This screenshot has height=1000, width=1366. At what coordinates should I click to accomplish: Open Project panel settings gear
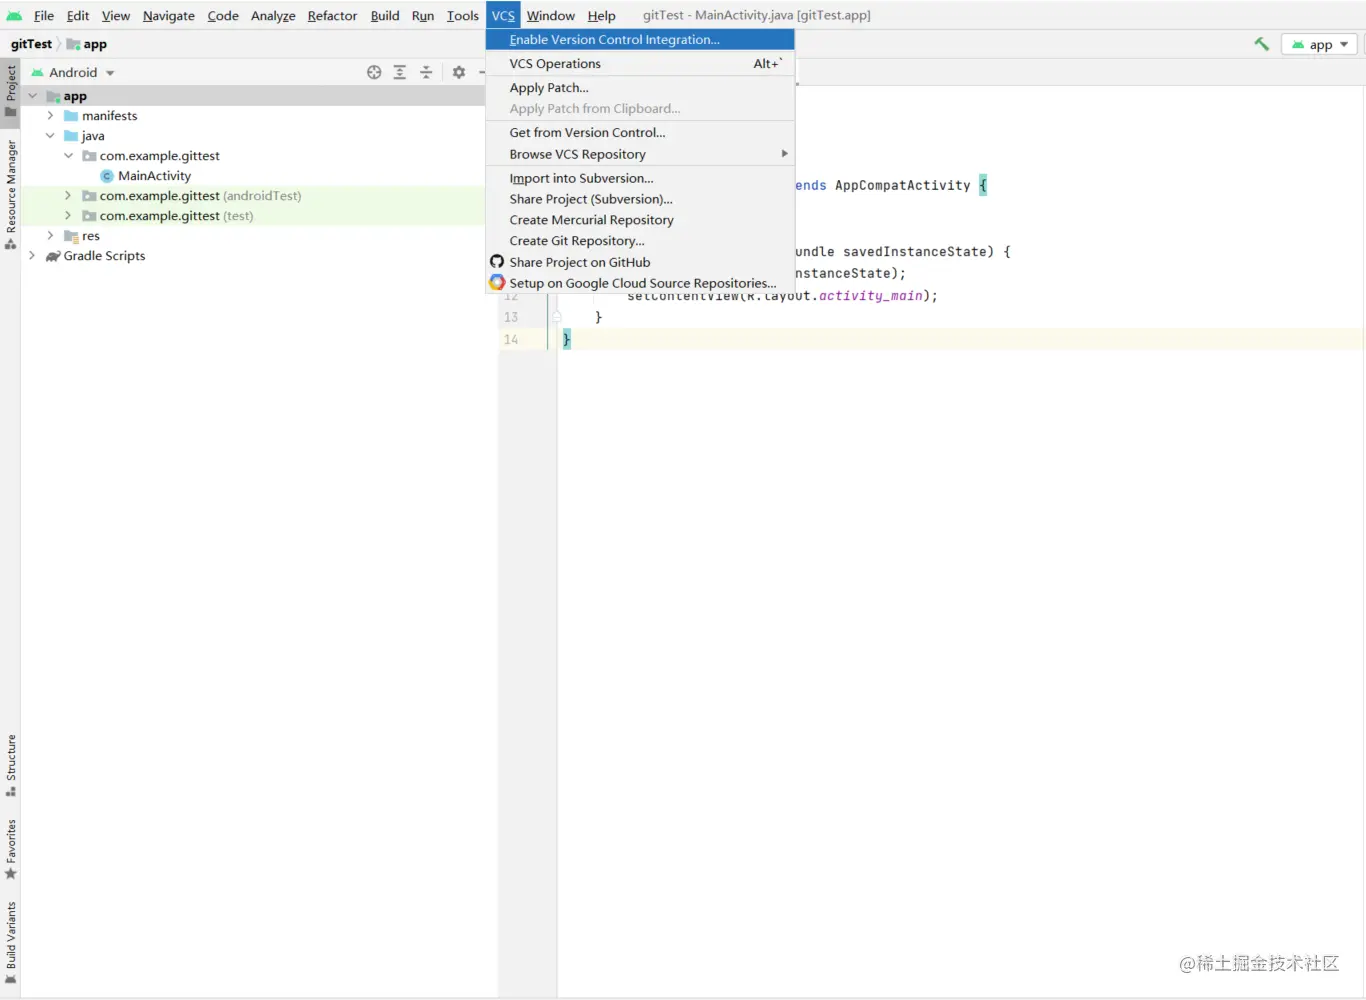pyautogui.click(x=459, y=72)
